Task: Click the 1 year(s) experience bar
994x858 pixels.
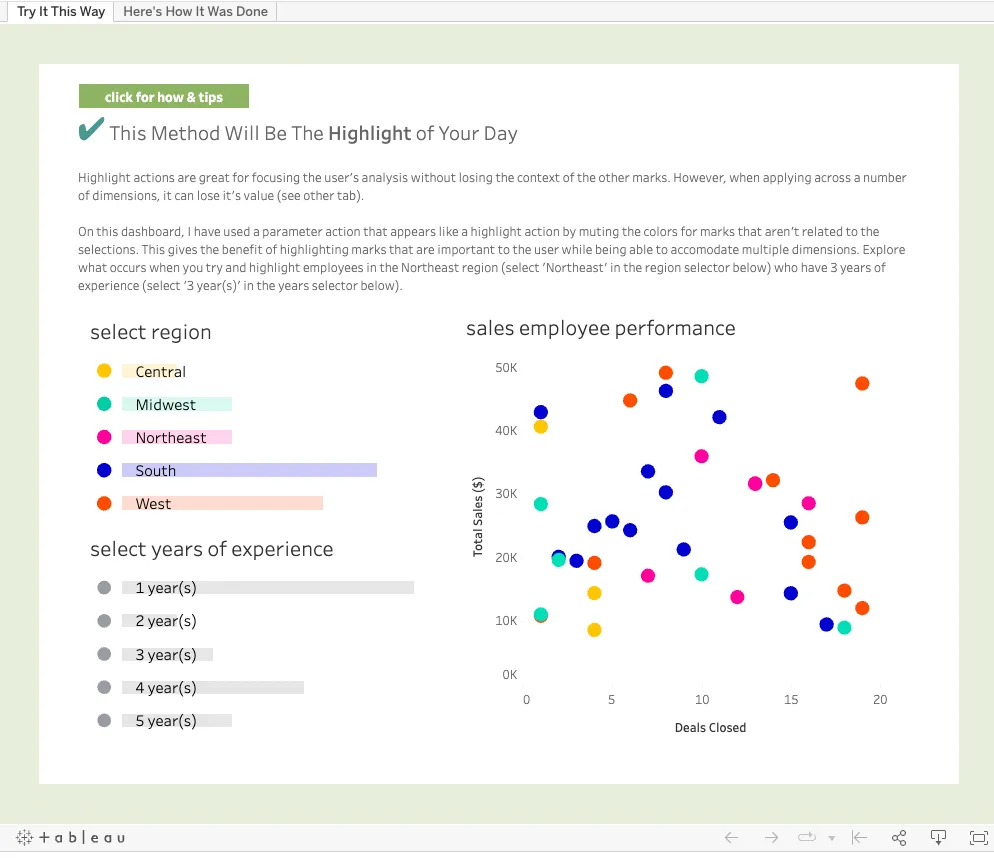Action: click(267, 588)
